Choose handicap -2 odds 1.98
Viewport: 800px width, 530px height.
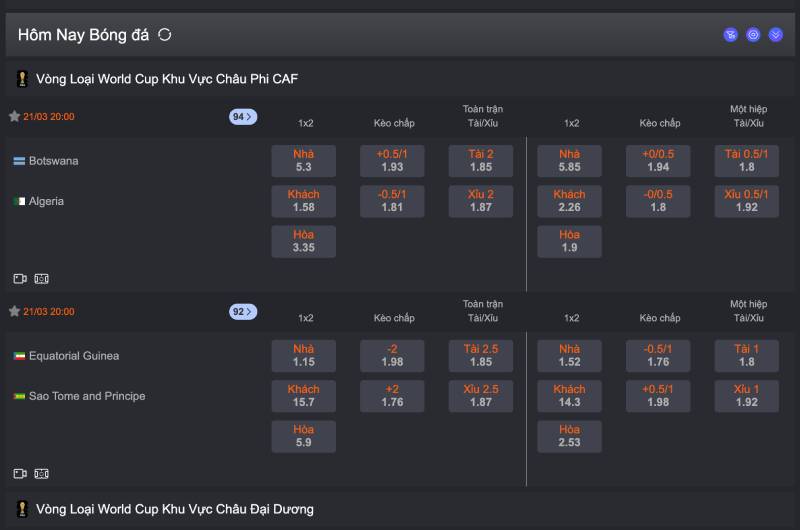point(392,356)
